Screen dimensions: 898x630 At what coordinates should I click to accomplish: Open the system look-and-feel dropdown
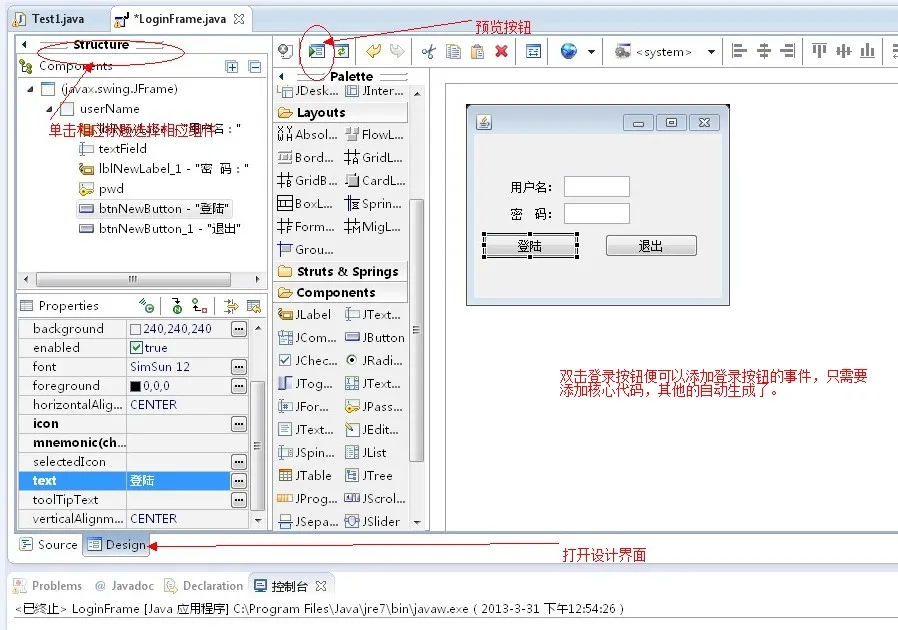click(x=711, y=52)
